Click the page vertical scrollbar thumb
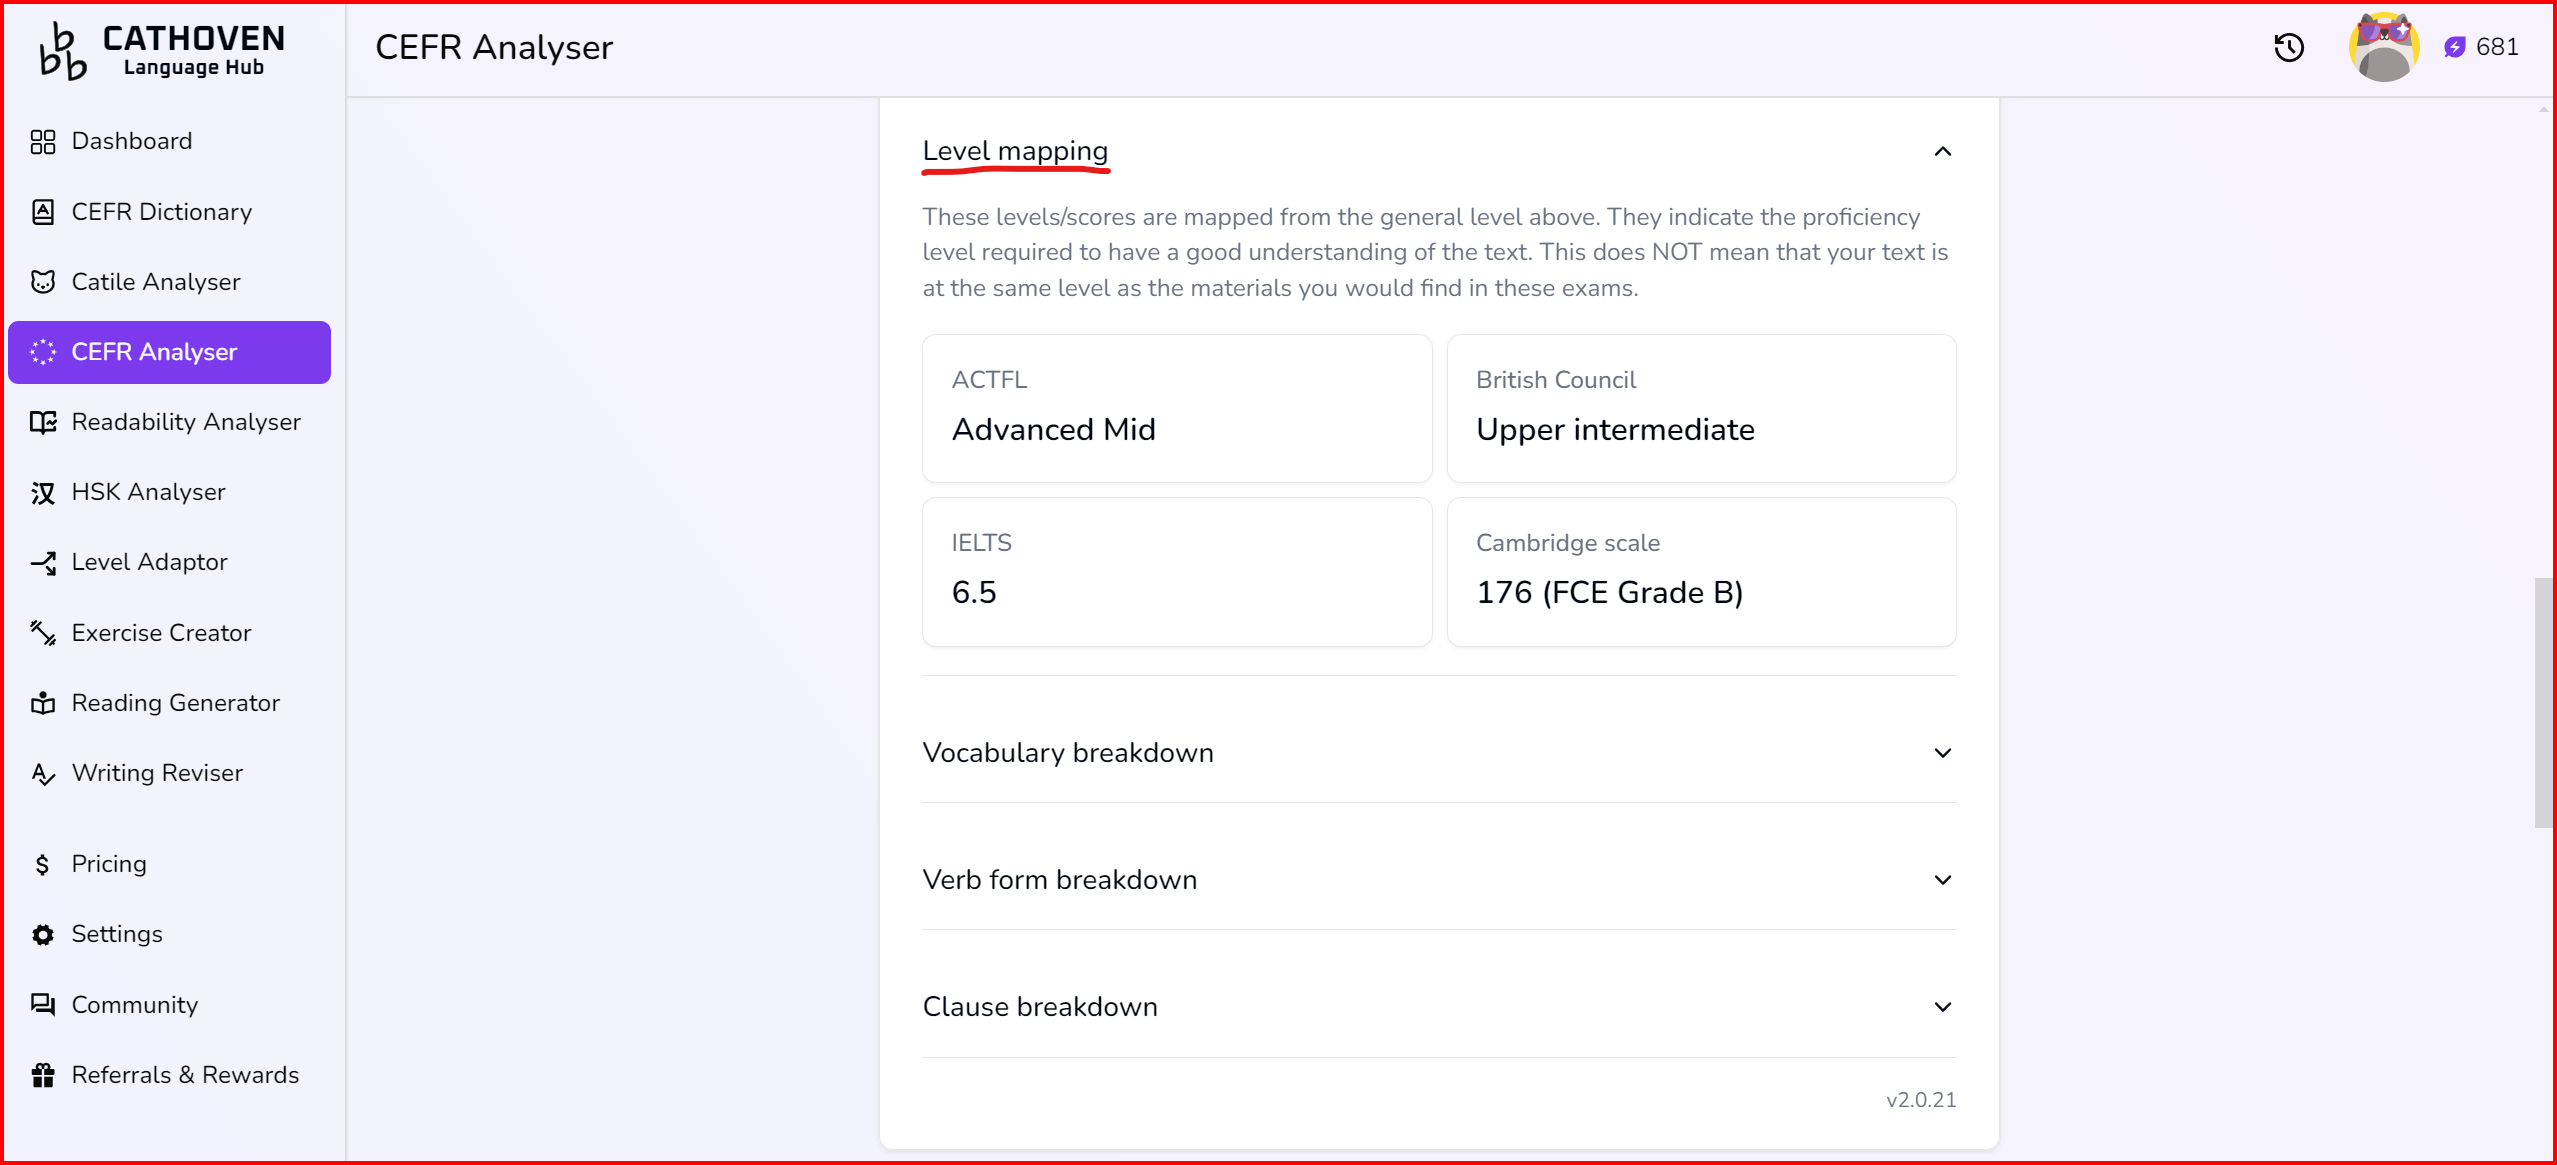 pyautogui.click(x=2543, y=702)
